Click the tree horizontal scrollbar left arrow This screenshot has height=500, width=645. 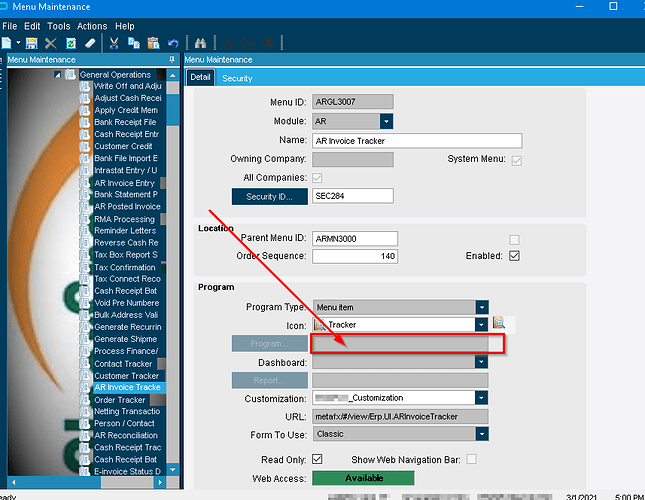[x=13, y=482]
